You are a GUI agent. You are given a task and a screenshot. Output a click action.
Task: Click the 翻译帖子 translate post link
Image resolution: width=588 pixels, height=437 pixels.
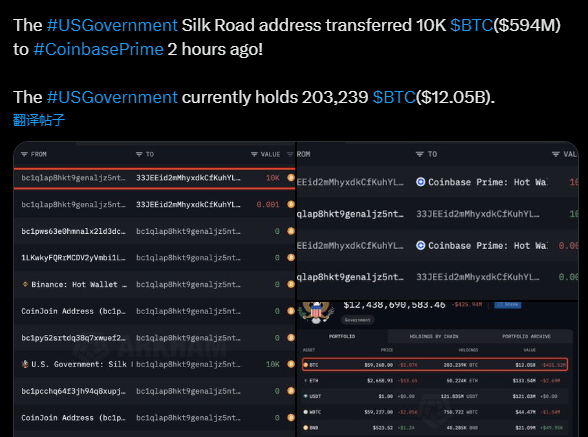[x=39, y=120]
